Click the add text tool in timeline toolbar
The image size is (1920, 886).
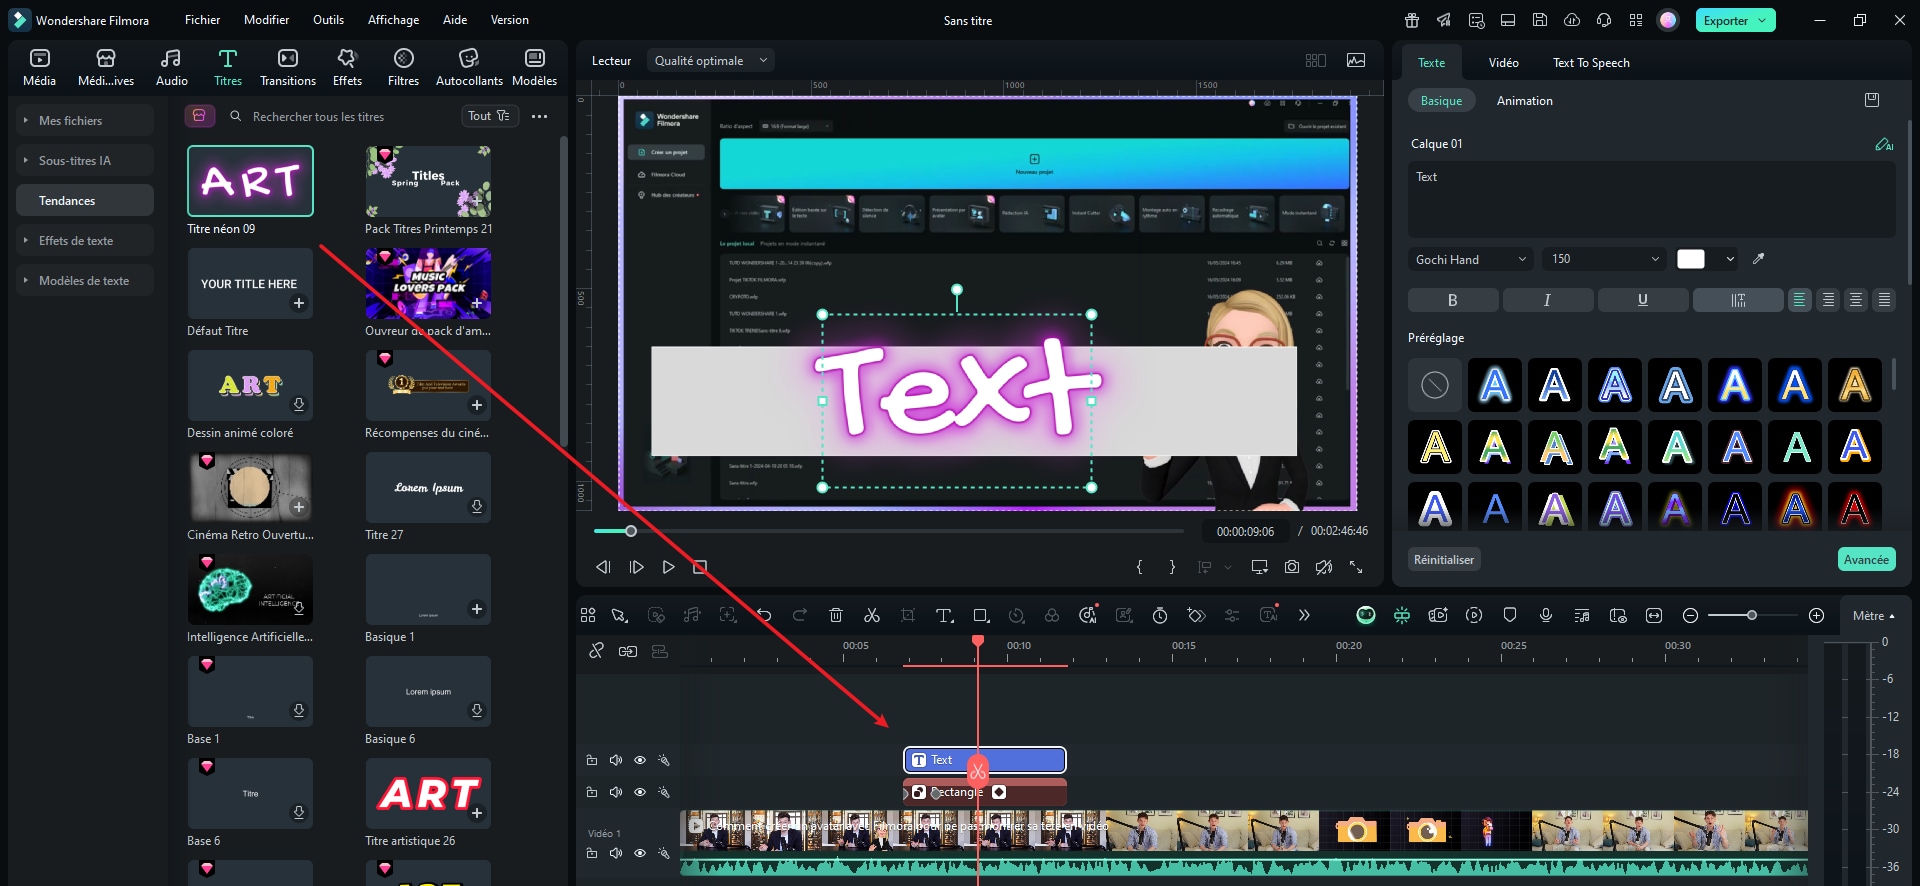click(944, 615)
